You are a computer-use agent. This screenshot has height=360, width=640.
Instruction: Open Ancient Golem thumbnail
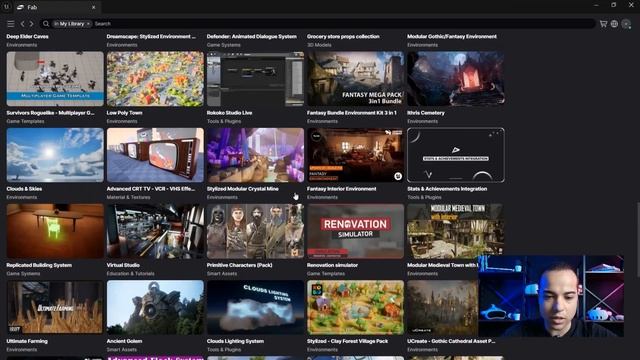tap(155, 307)
